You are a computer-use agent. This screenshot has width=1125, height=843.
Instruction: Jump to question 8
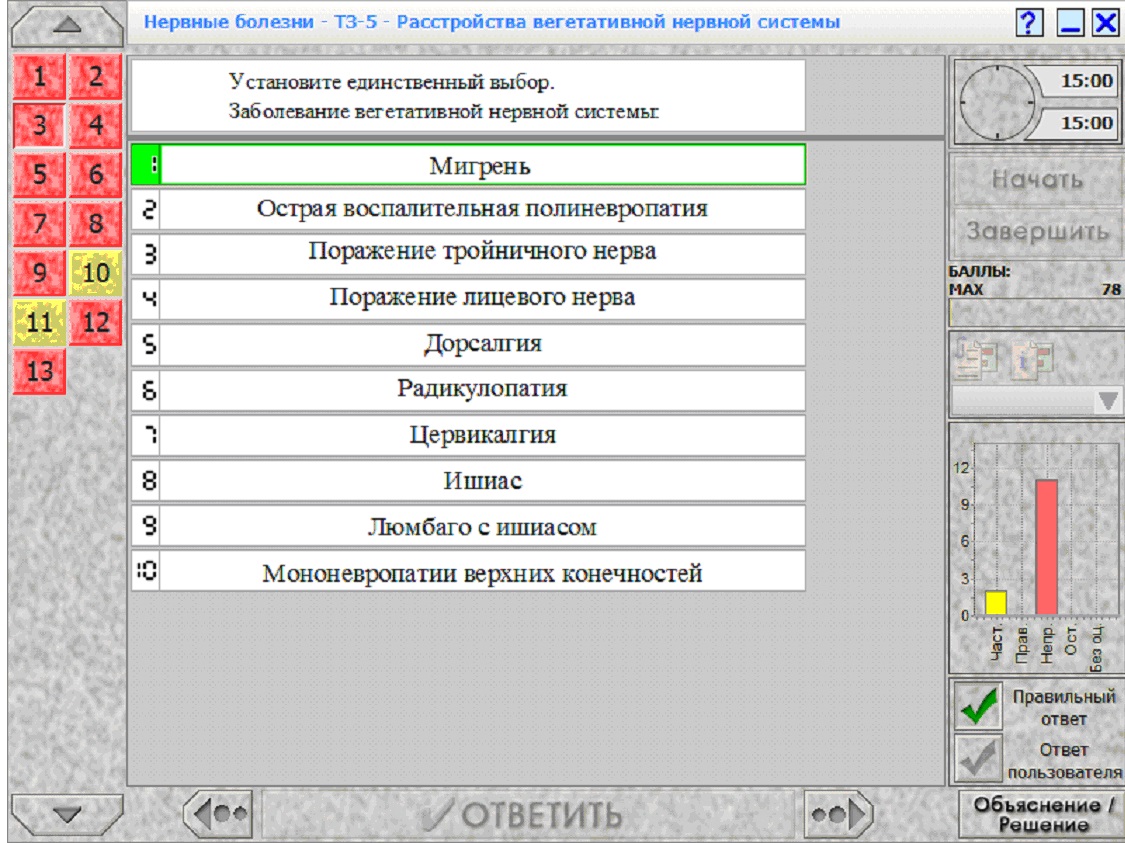click(x=95, y=223)
